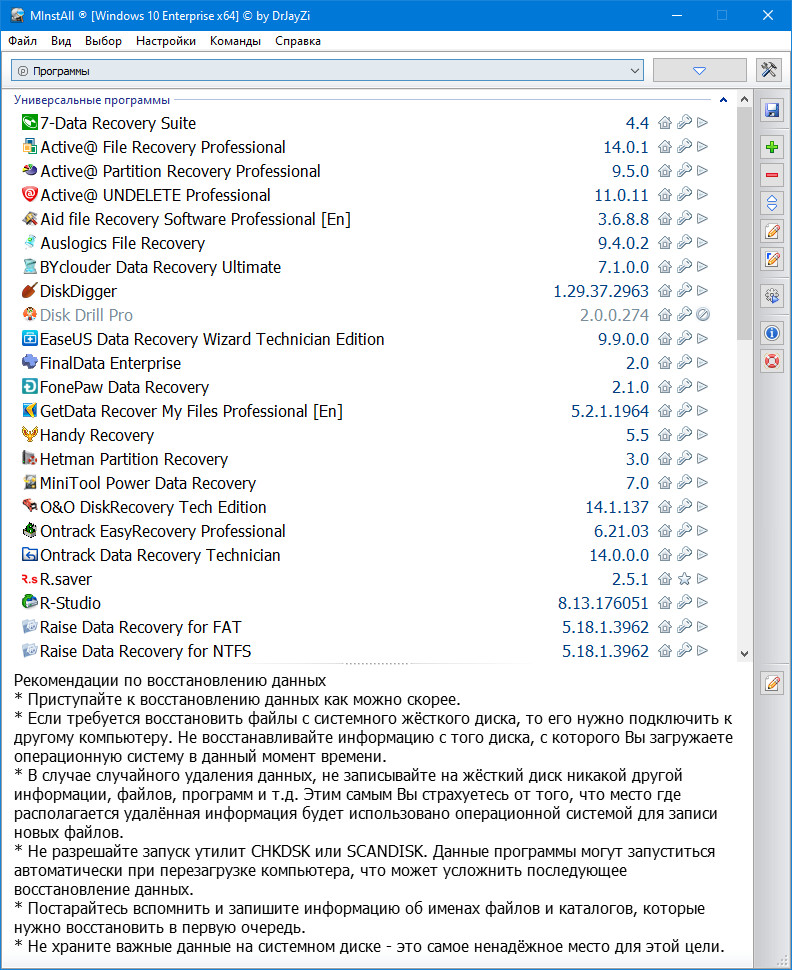Click key icon for Hetman Partition Recovery
Screen dimensions: 792x970
(x=684, y=459)
